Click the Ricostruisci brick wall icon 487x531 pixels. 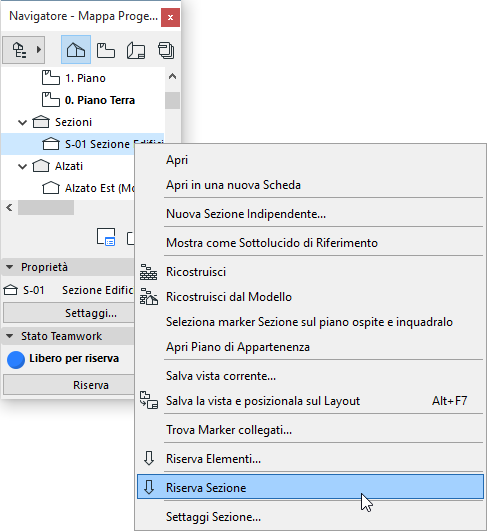point(149,272)
